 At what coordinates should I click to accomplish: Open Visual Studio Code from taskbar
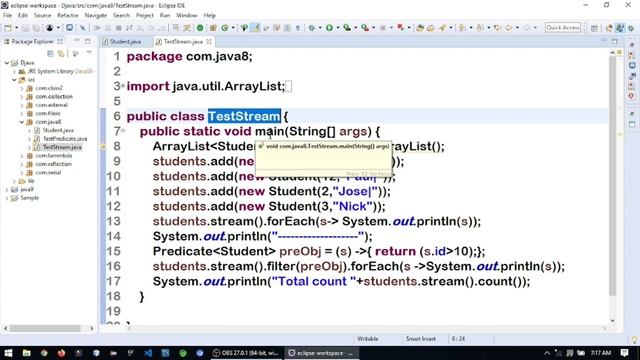148,353
